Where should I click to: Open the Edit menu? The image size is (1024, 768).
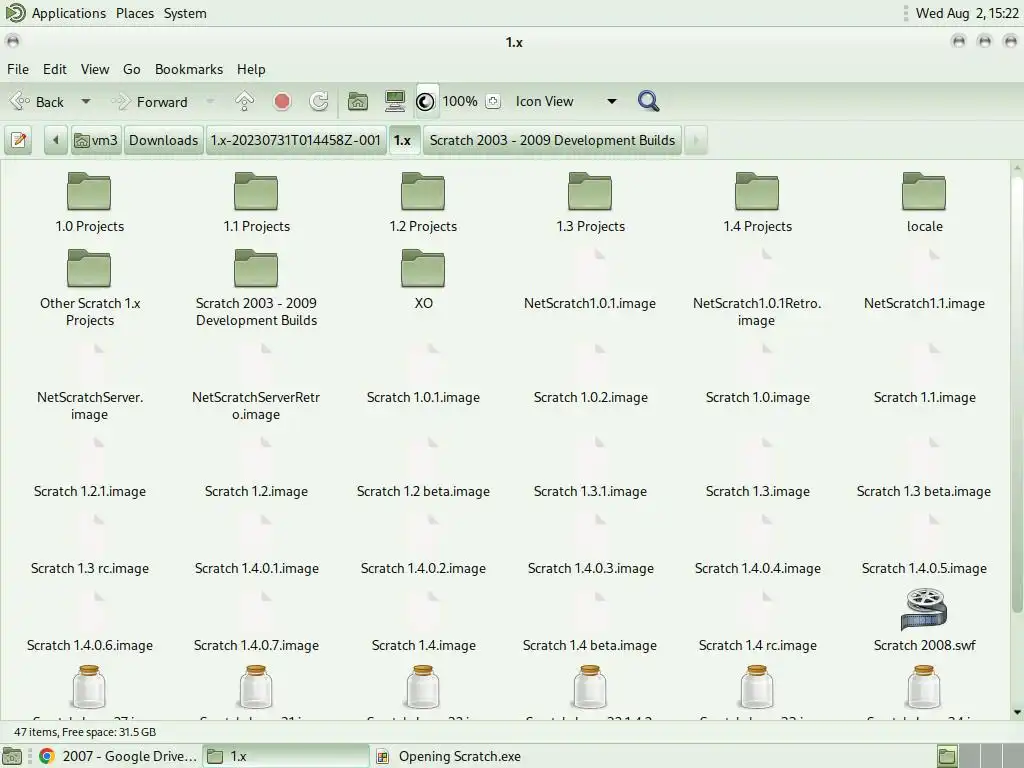tap(55, 69)
